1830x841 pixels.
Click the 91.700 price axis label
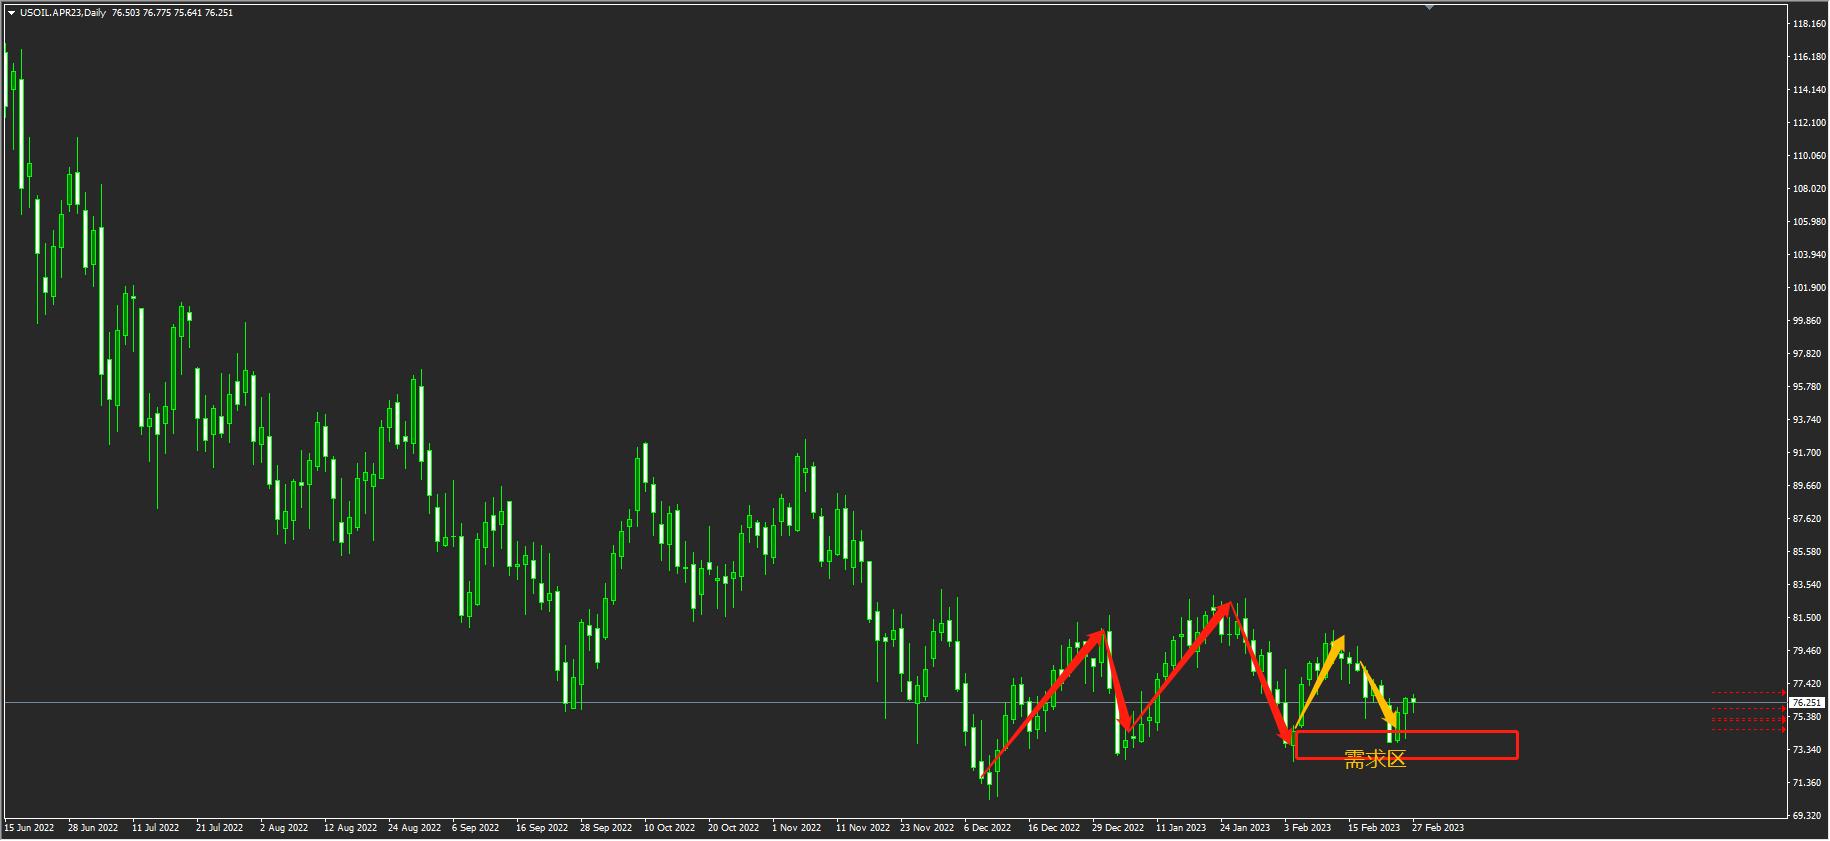[1808, 453]
